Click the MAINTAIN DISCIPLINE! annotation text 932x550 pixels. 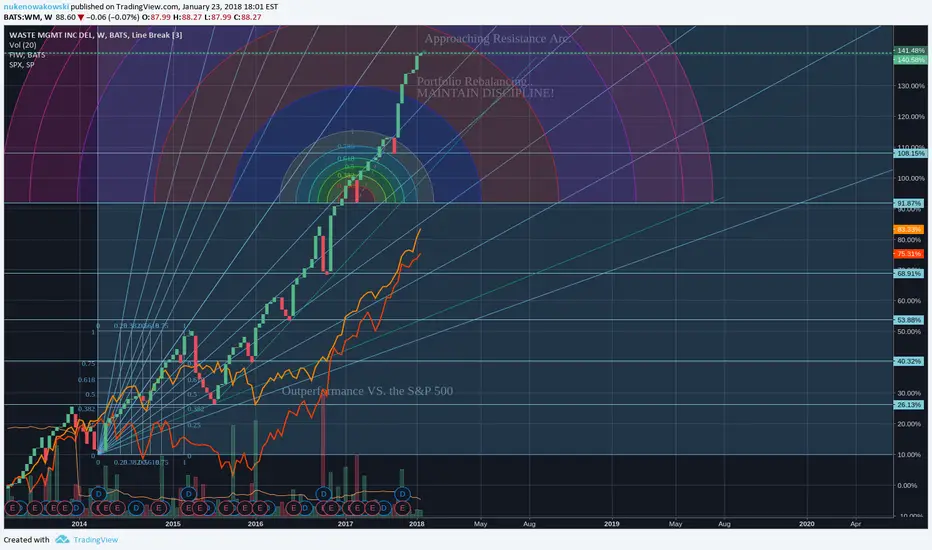tap(485, 93)
